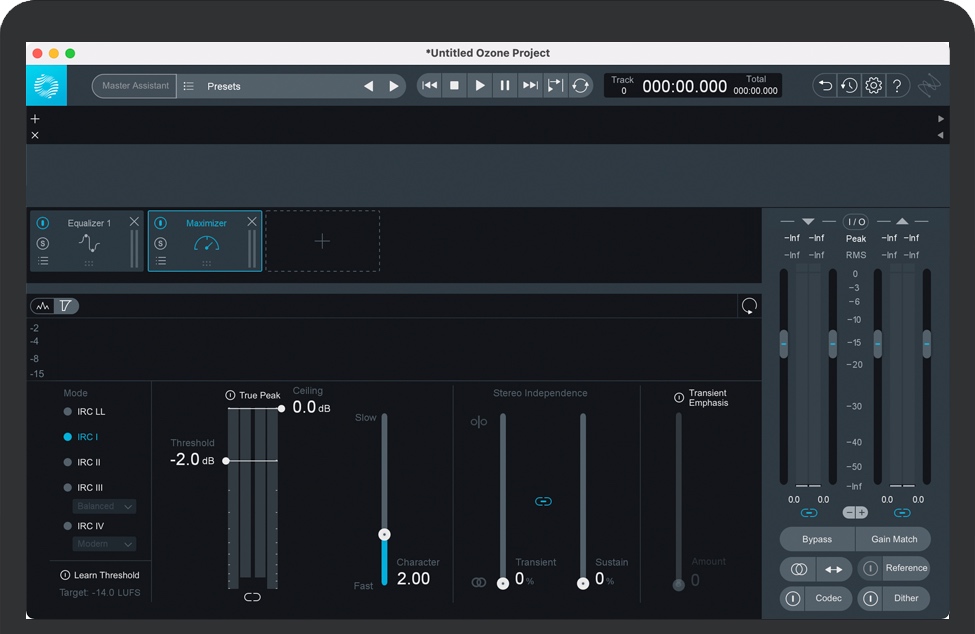Open the Presets browser
Image resolution: width=975 pixels, height=634 pixels.
(x=223, y=87)
